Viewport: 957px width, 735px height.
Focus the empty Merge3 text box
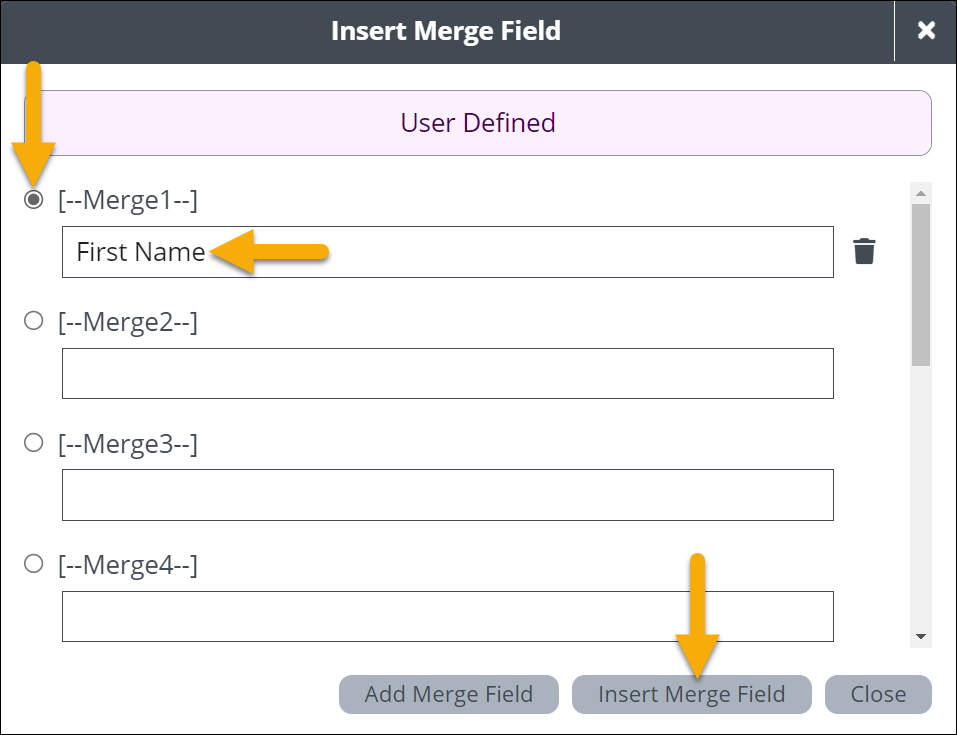[x=447, y=495]
